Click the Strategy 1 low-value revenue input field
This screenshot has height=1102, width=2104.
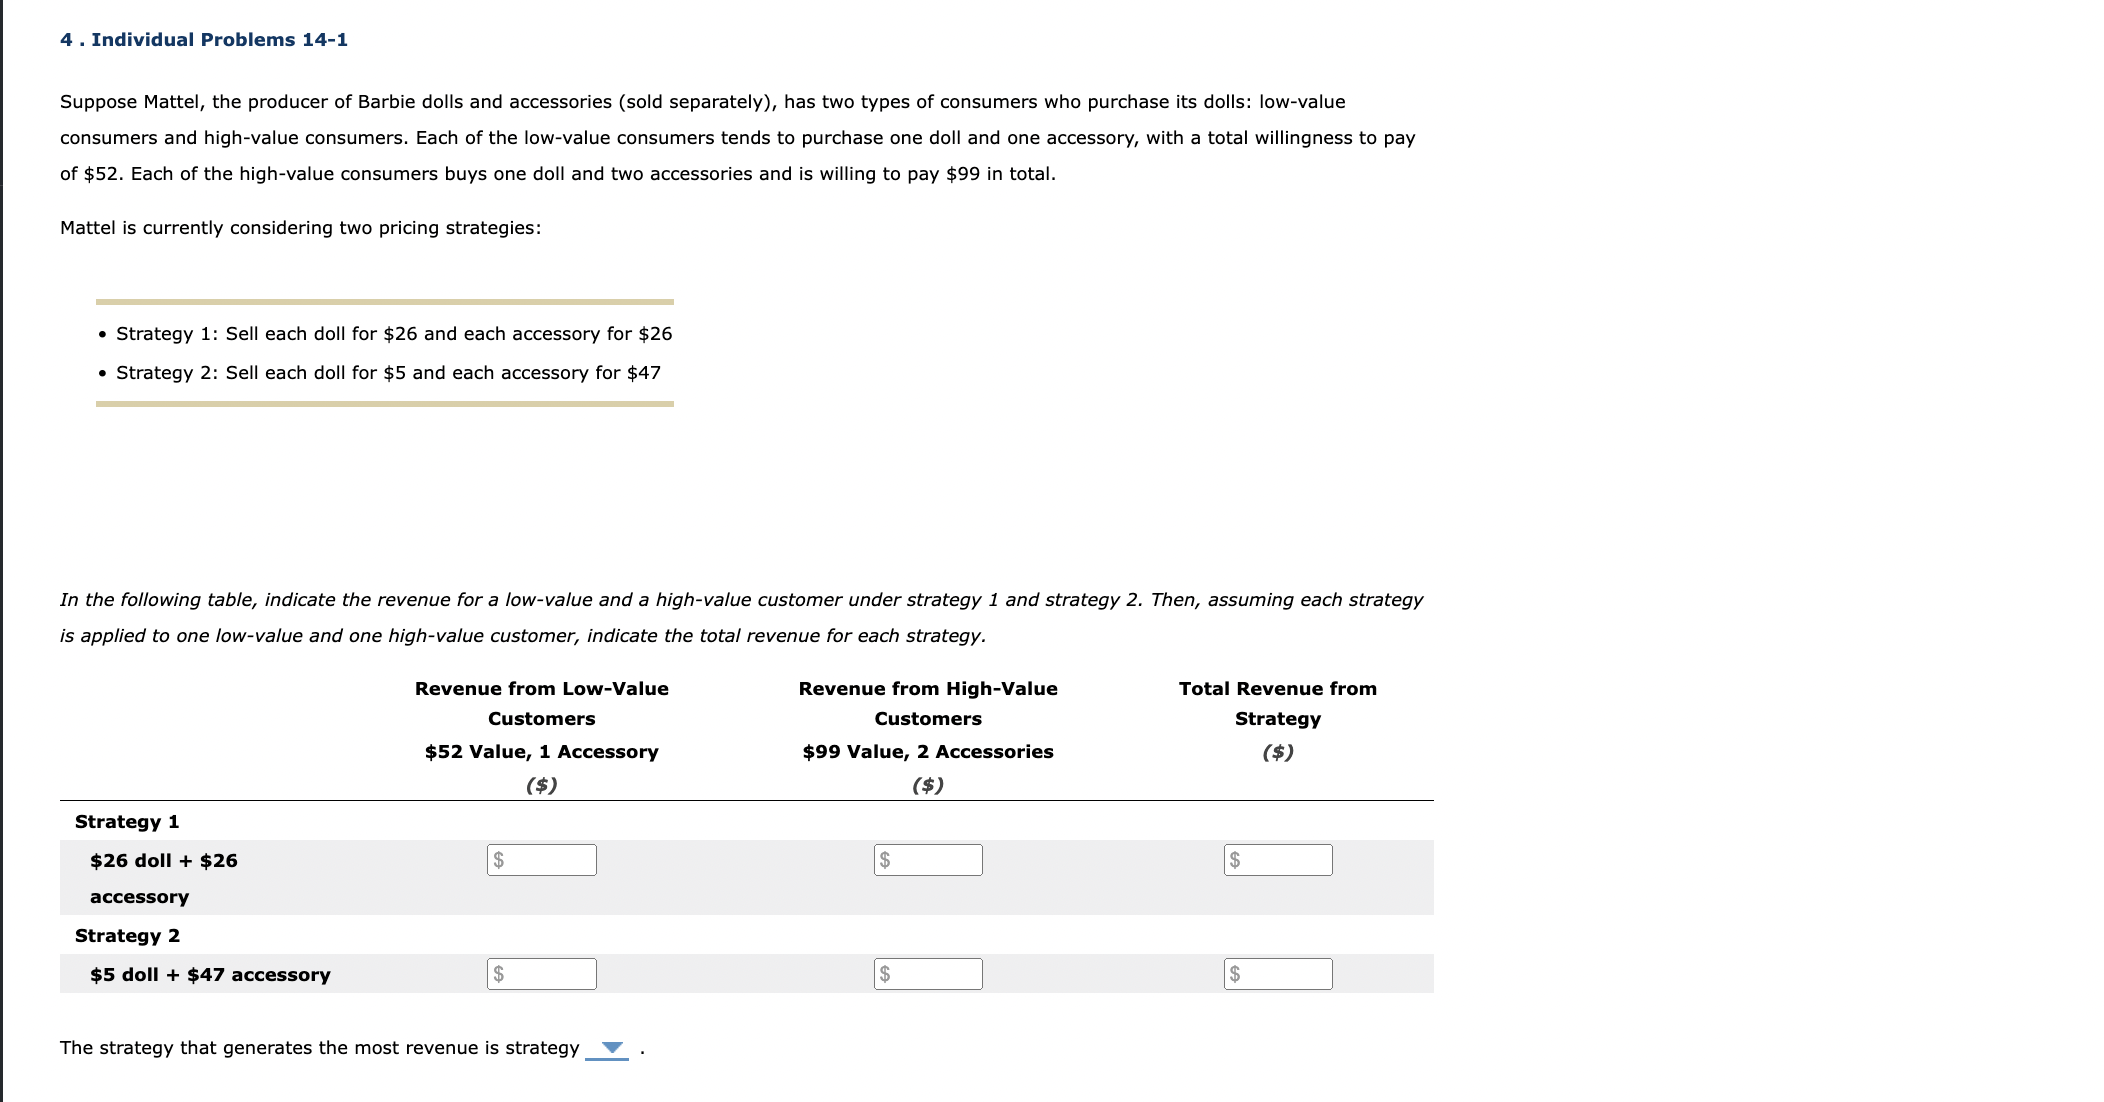[540, 859]
